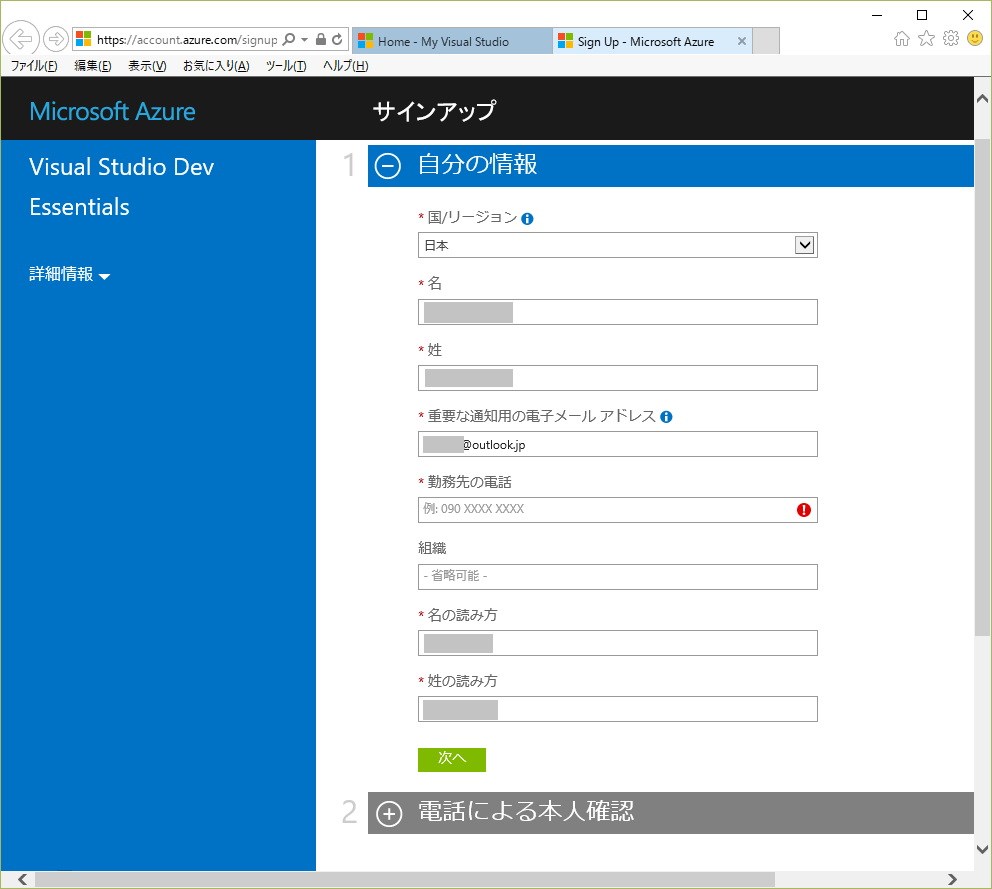Open the 国/リージョン country dropdown

coord(617,245)
